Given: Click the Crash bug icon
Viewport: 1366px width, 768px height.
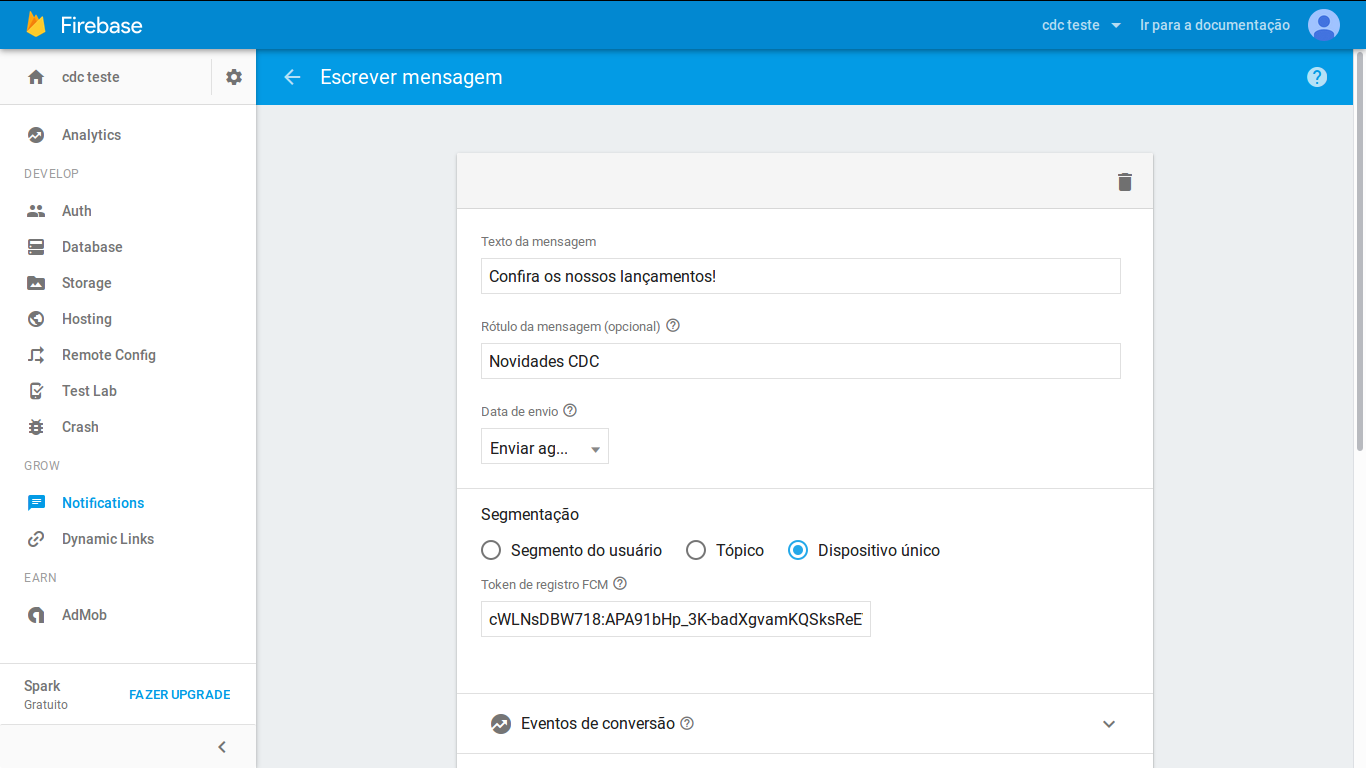Looking at the screenshot, I should 36,427.
